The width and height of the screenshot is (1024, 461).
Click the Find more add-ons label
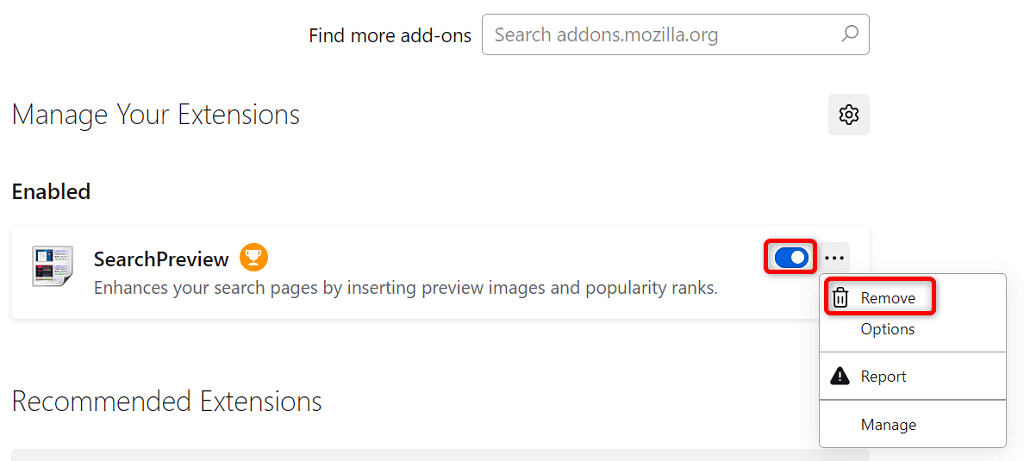coord(390,35)
